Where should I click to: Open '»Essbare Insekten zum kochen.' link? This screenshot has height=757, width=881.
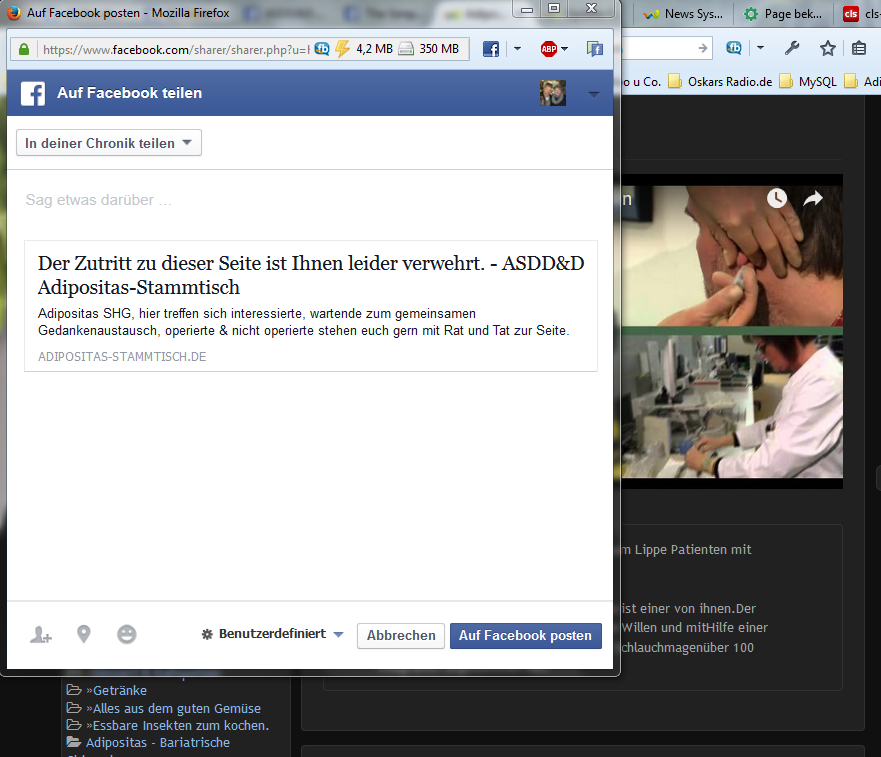pos(178,726)
